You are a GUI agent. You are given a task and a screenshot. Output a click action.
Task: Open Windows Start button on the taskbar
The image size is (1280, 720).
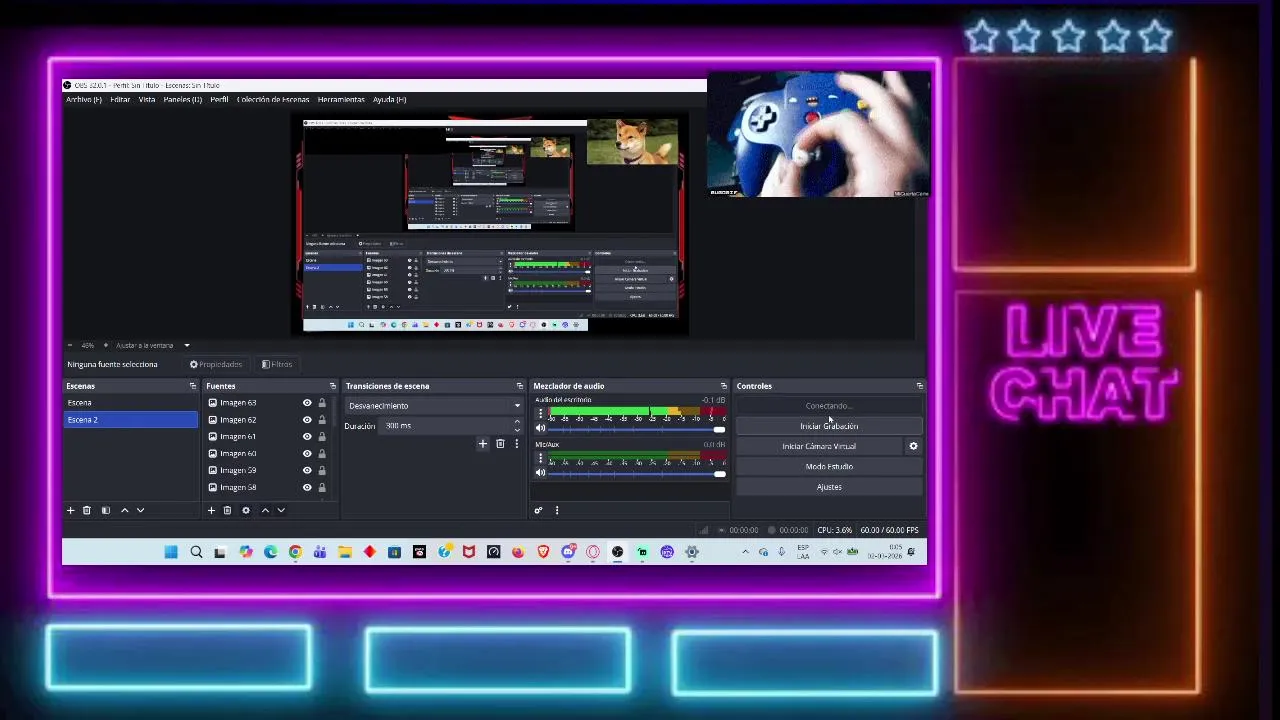[x=171, y=552]
